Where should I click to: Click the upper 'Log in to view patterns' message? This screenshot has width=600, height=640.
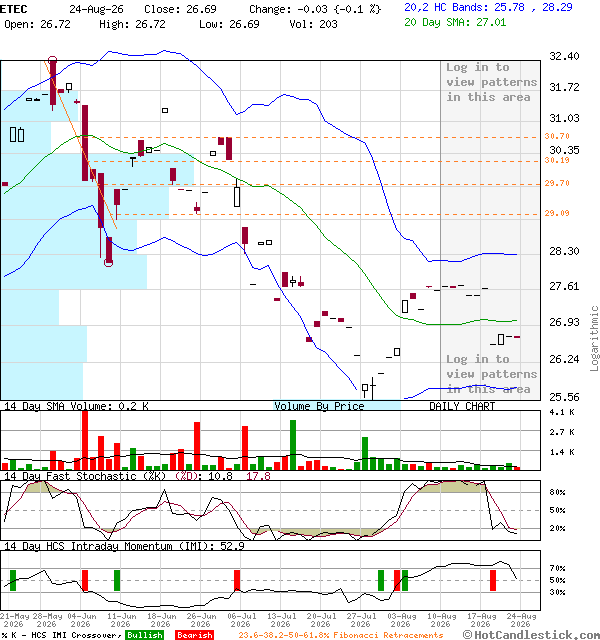click(491, 82)
